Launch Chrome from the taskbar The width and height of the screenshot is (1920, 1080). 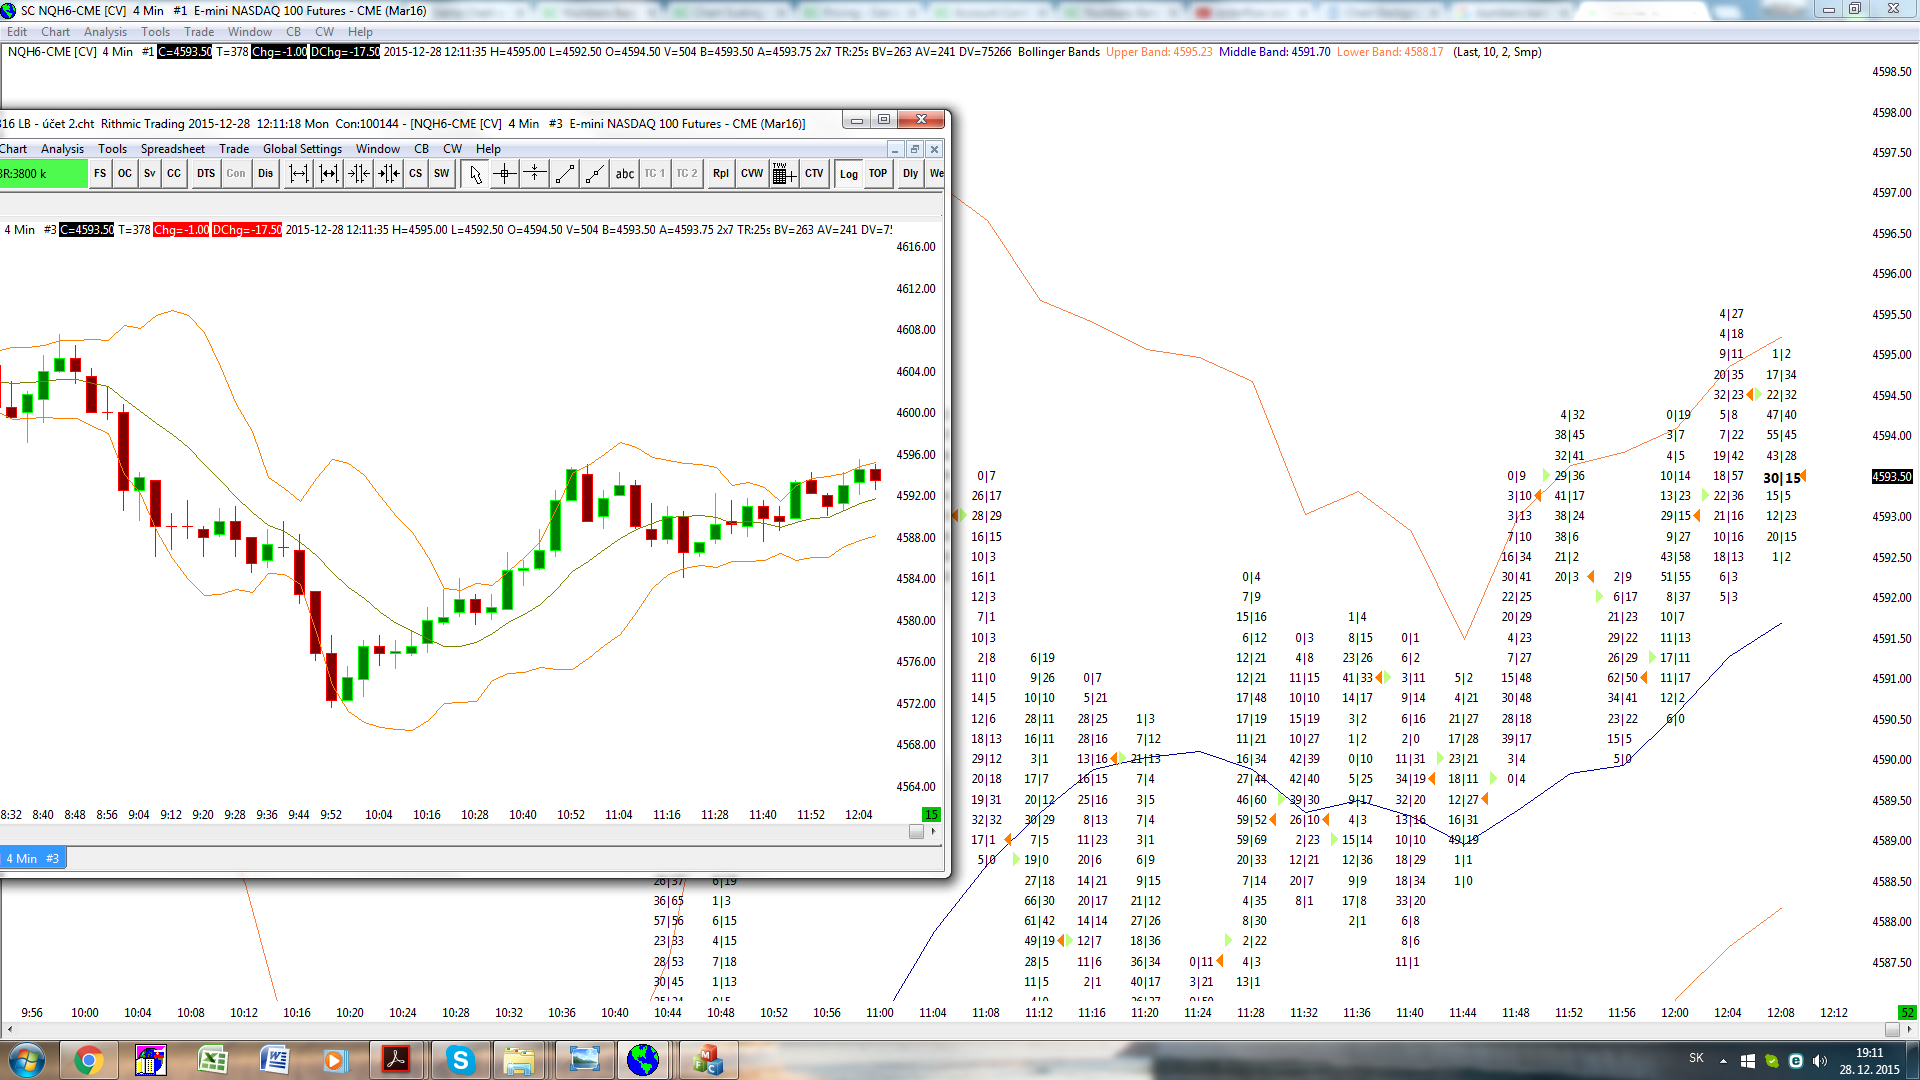(x=88, y=1060)
